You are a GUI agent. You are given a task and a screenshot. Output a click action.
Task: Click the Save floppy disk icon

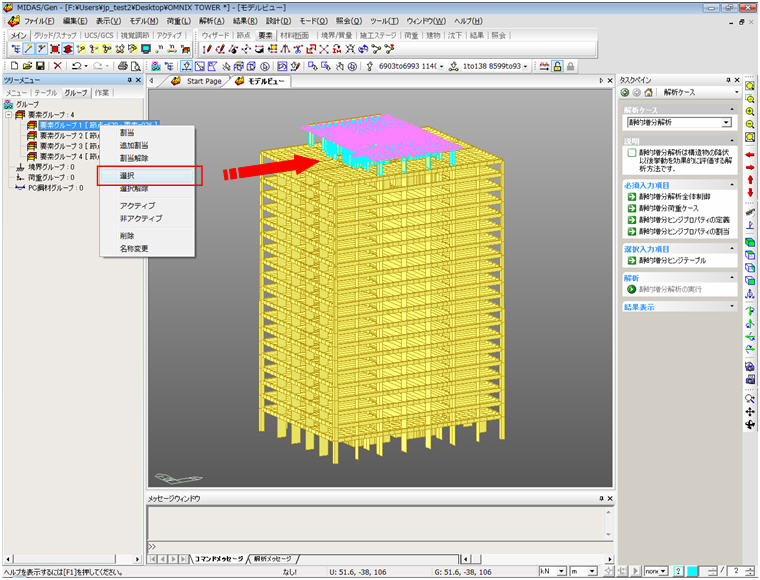(40, 66)
